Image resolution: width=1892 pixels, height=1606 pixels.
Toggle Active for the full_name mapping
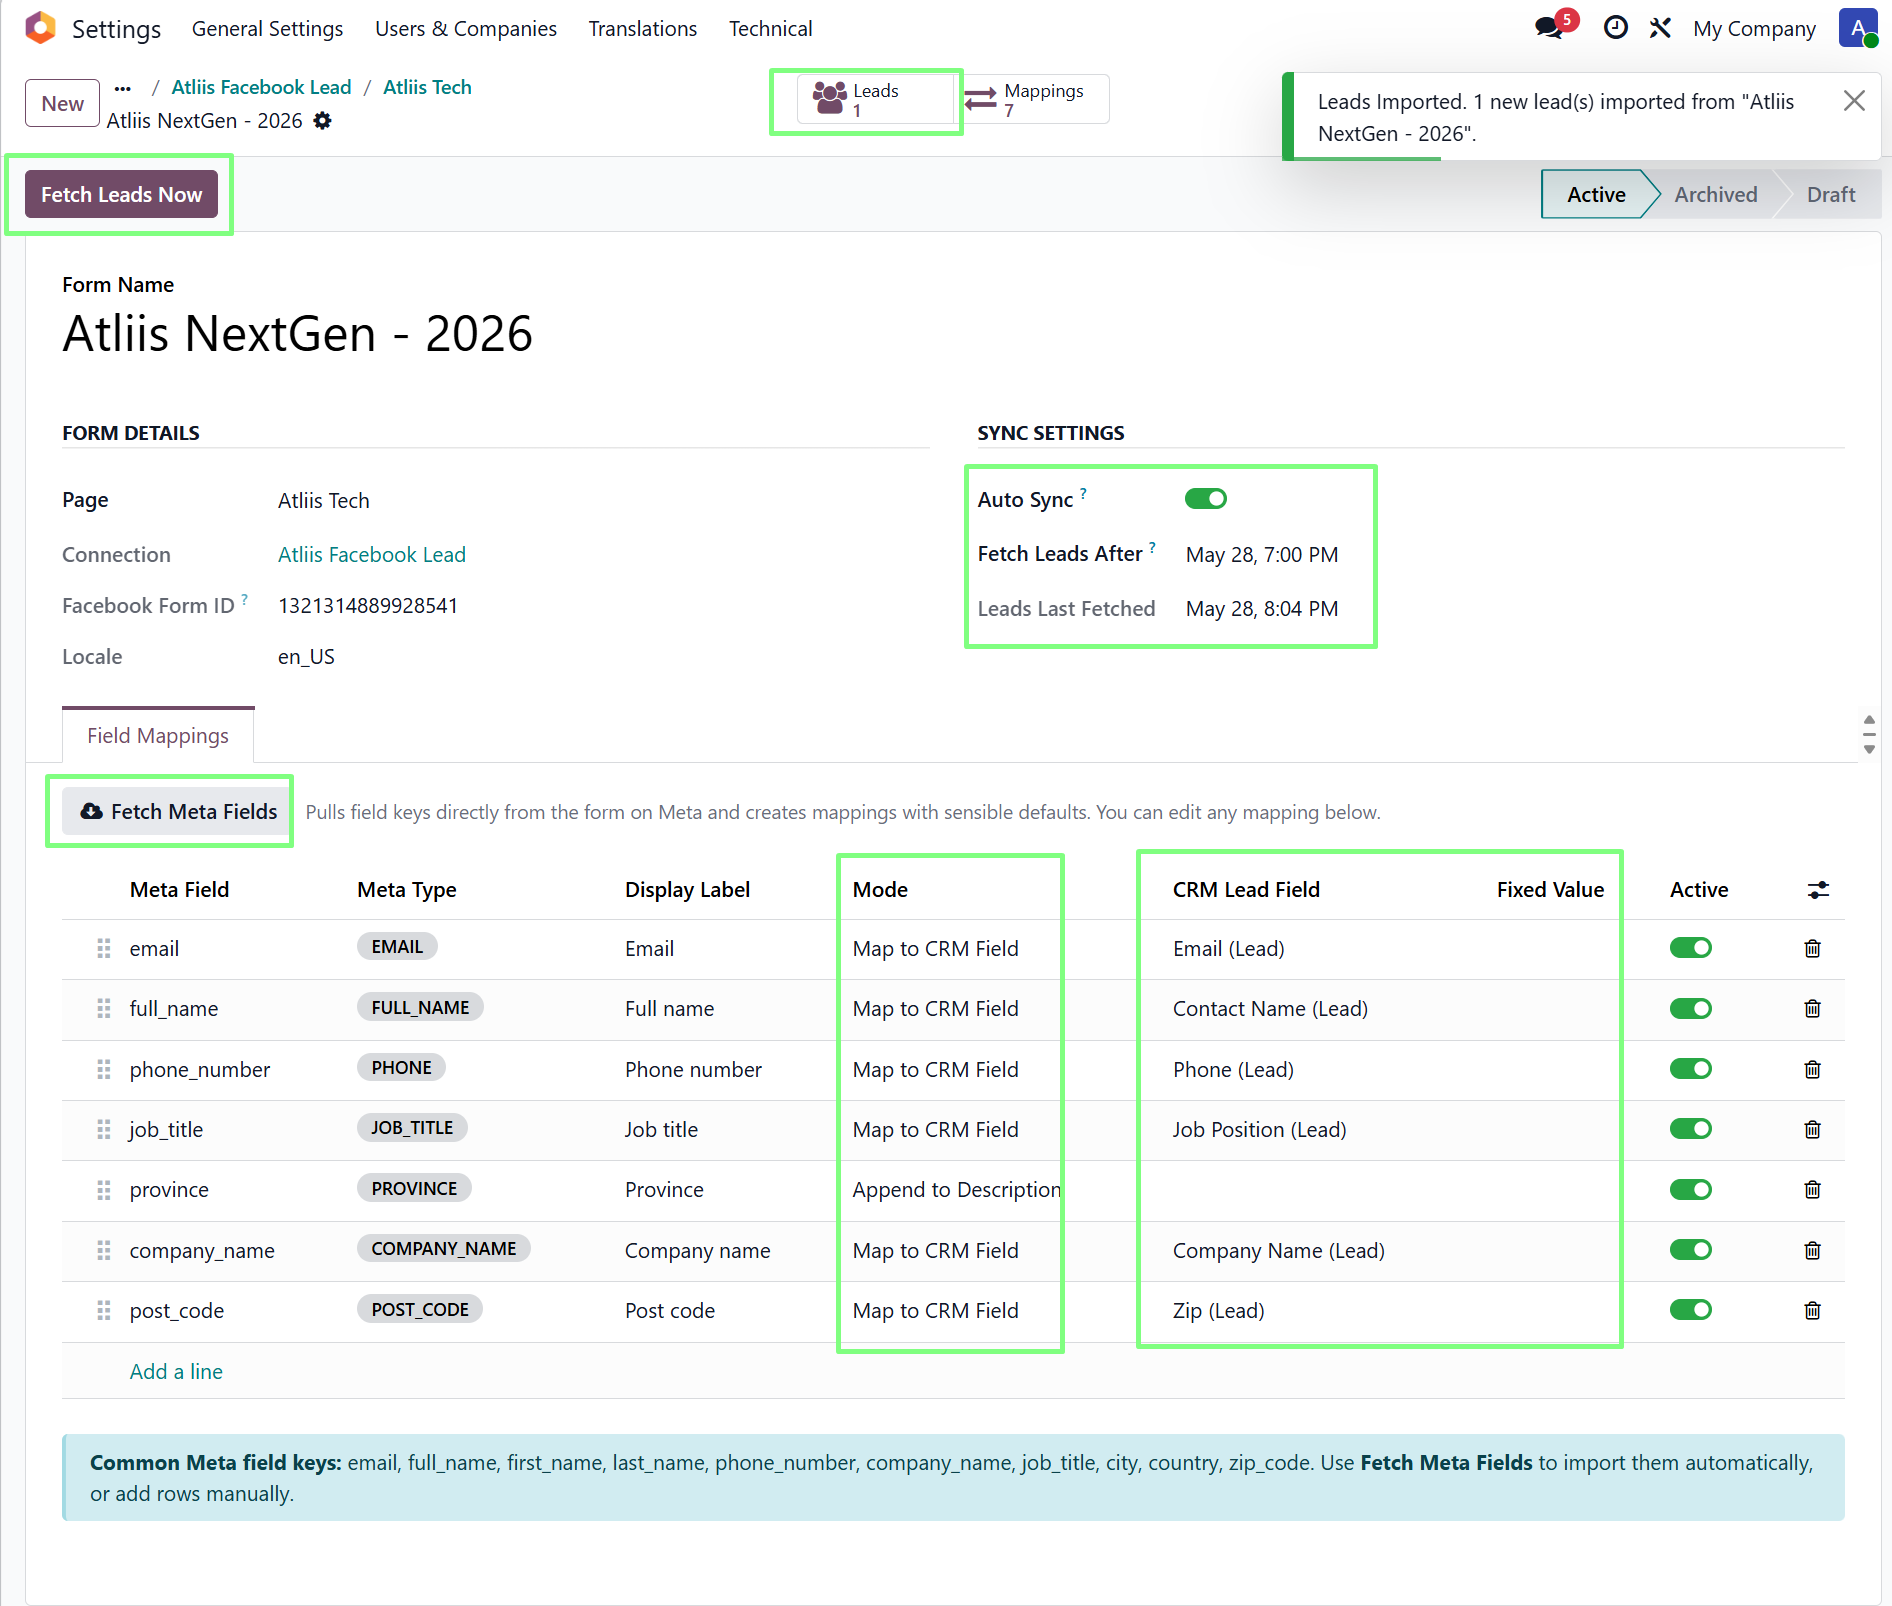[1690, 1008]
